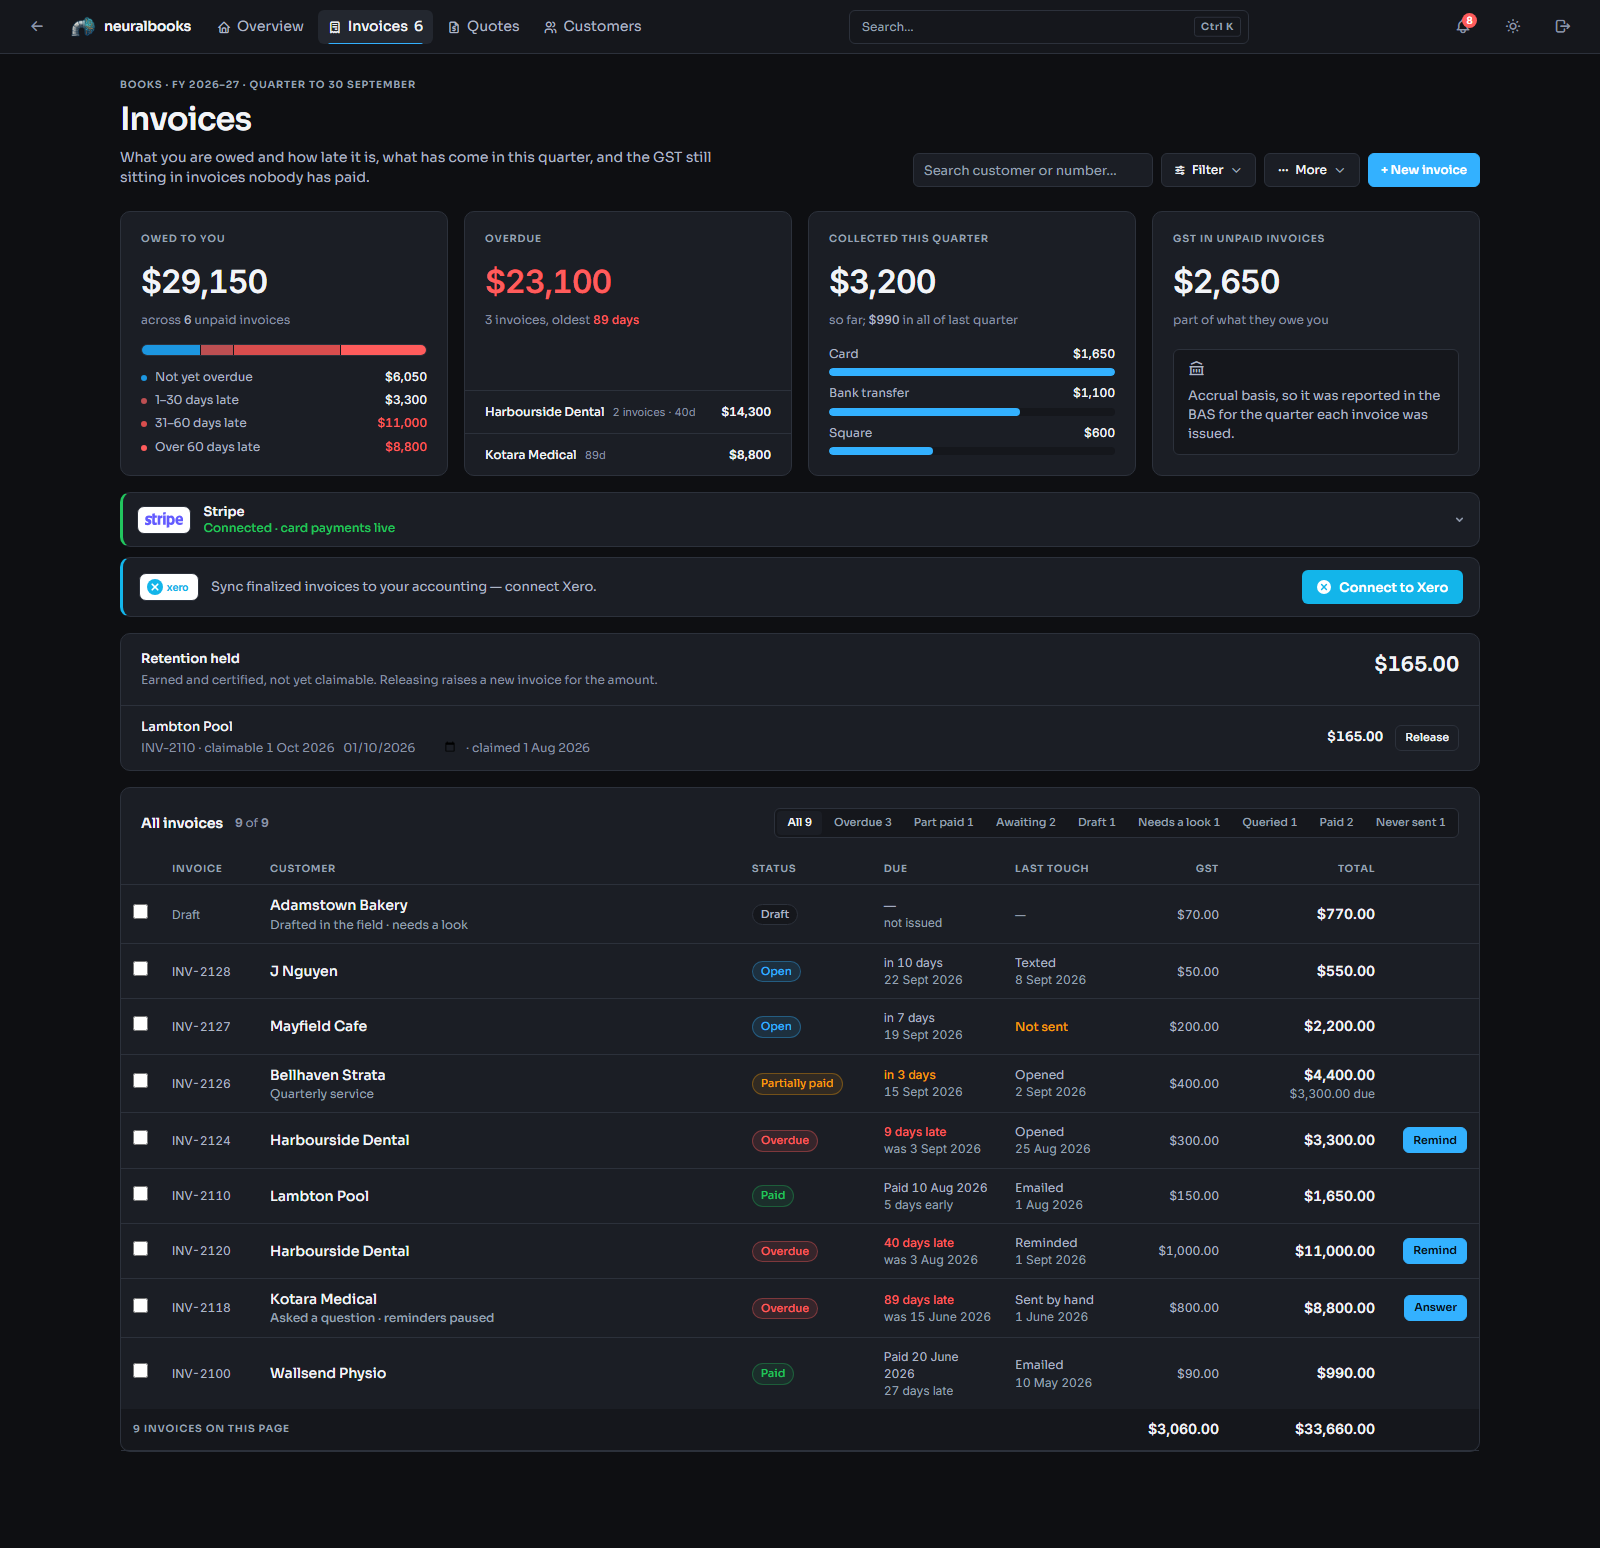The width and height of the screenshot is (1600, 1548).
Task: Select the Adamstown Bakery draft checkbox
Action: click(x=141, y=912)
